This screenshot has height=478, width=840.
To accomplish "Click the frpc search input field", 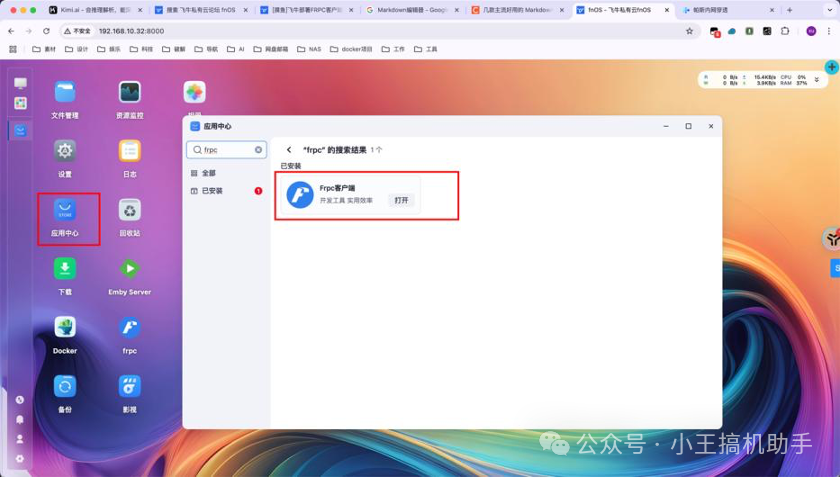I will point(225,150).
